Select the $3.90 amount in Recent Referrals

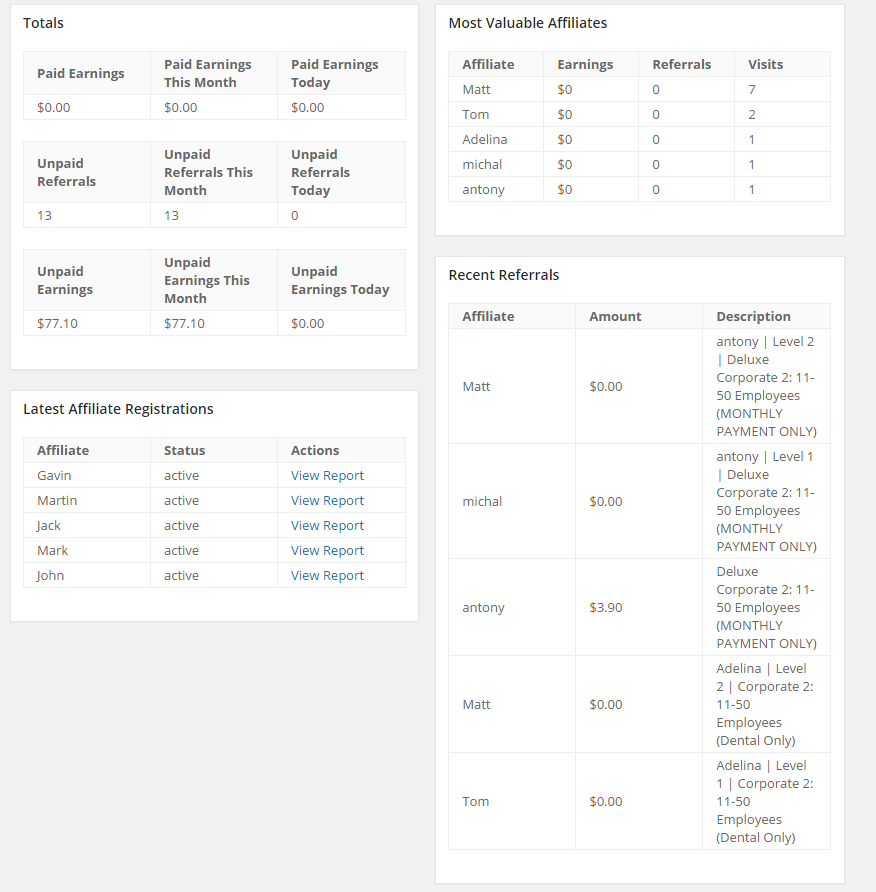pyautogui.click(x=605, y=607)
